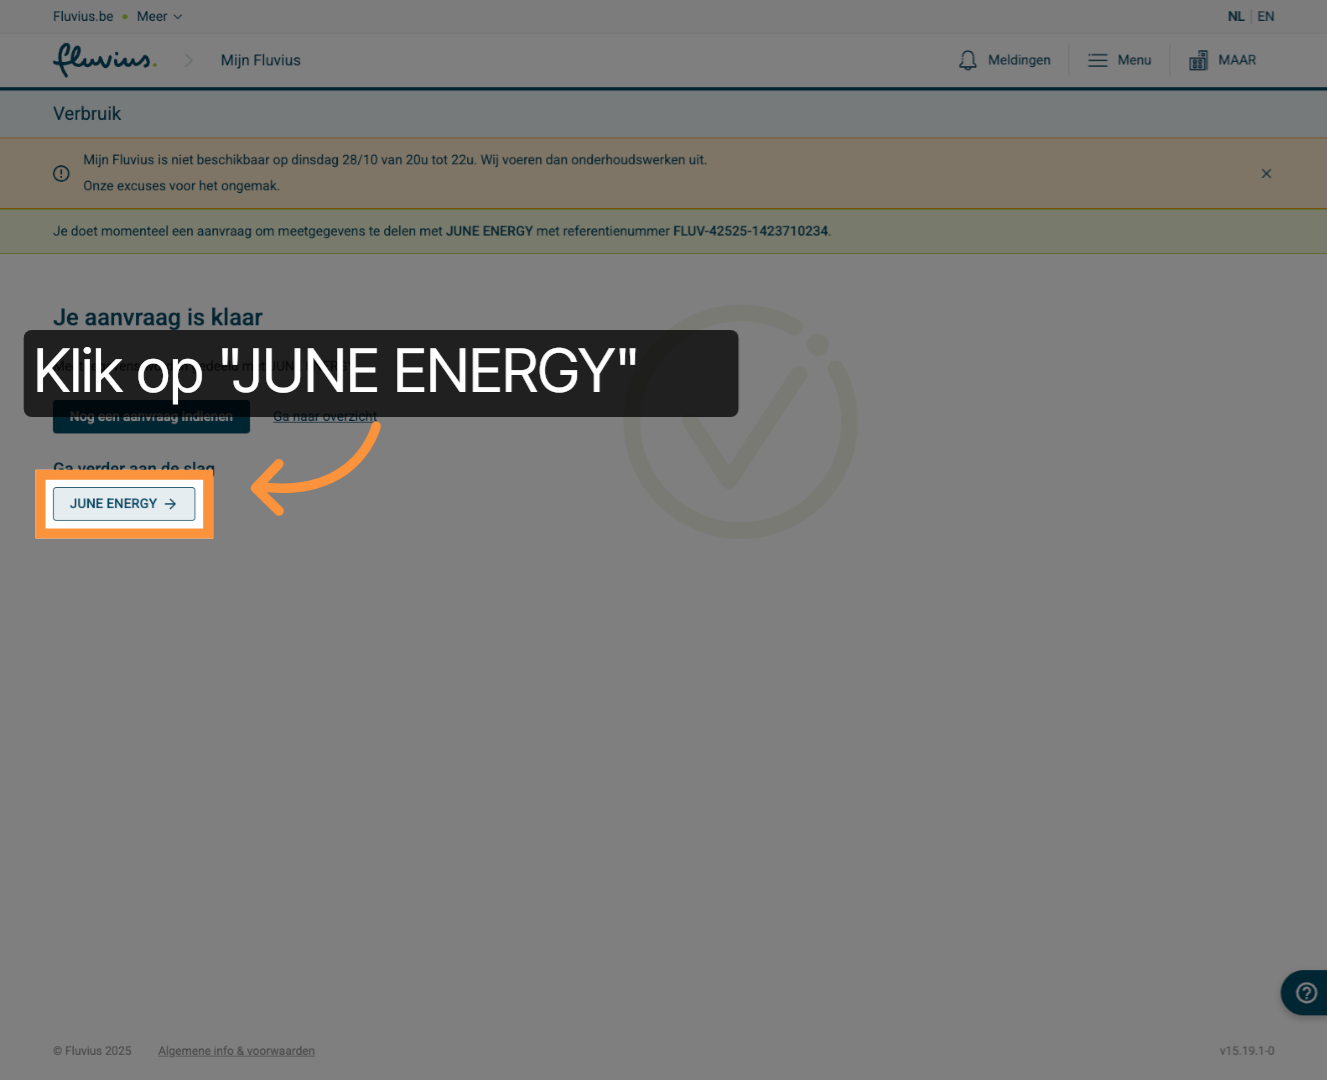Screen dimensions: 1327x1080
Task: Click the MAAR building icon
Action: point(1198,60)
